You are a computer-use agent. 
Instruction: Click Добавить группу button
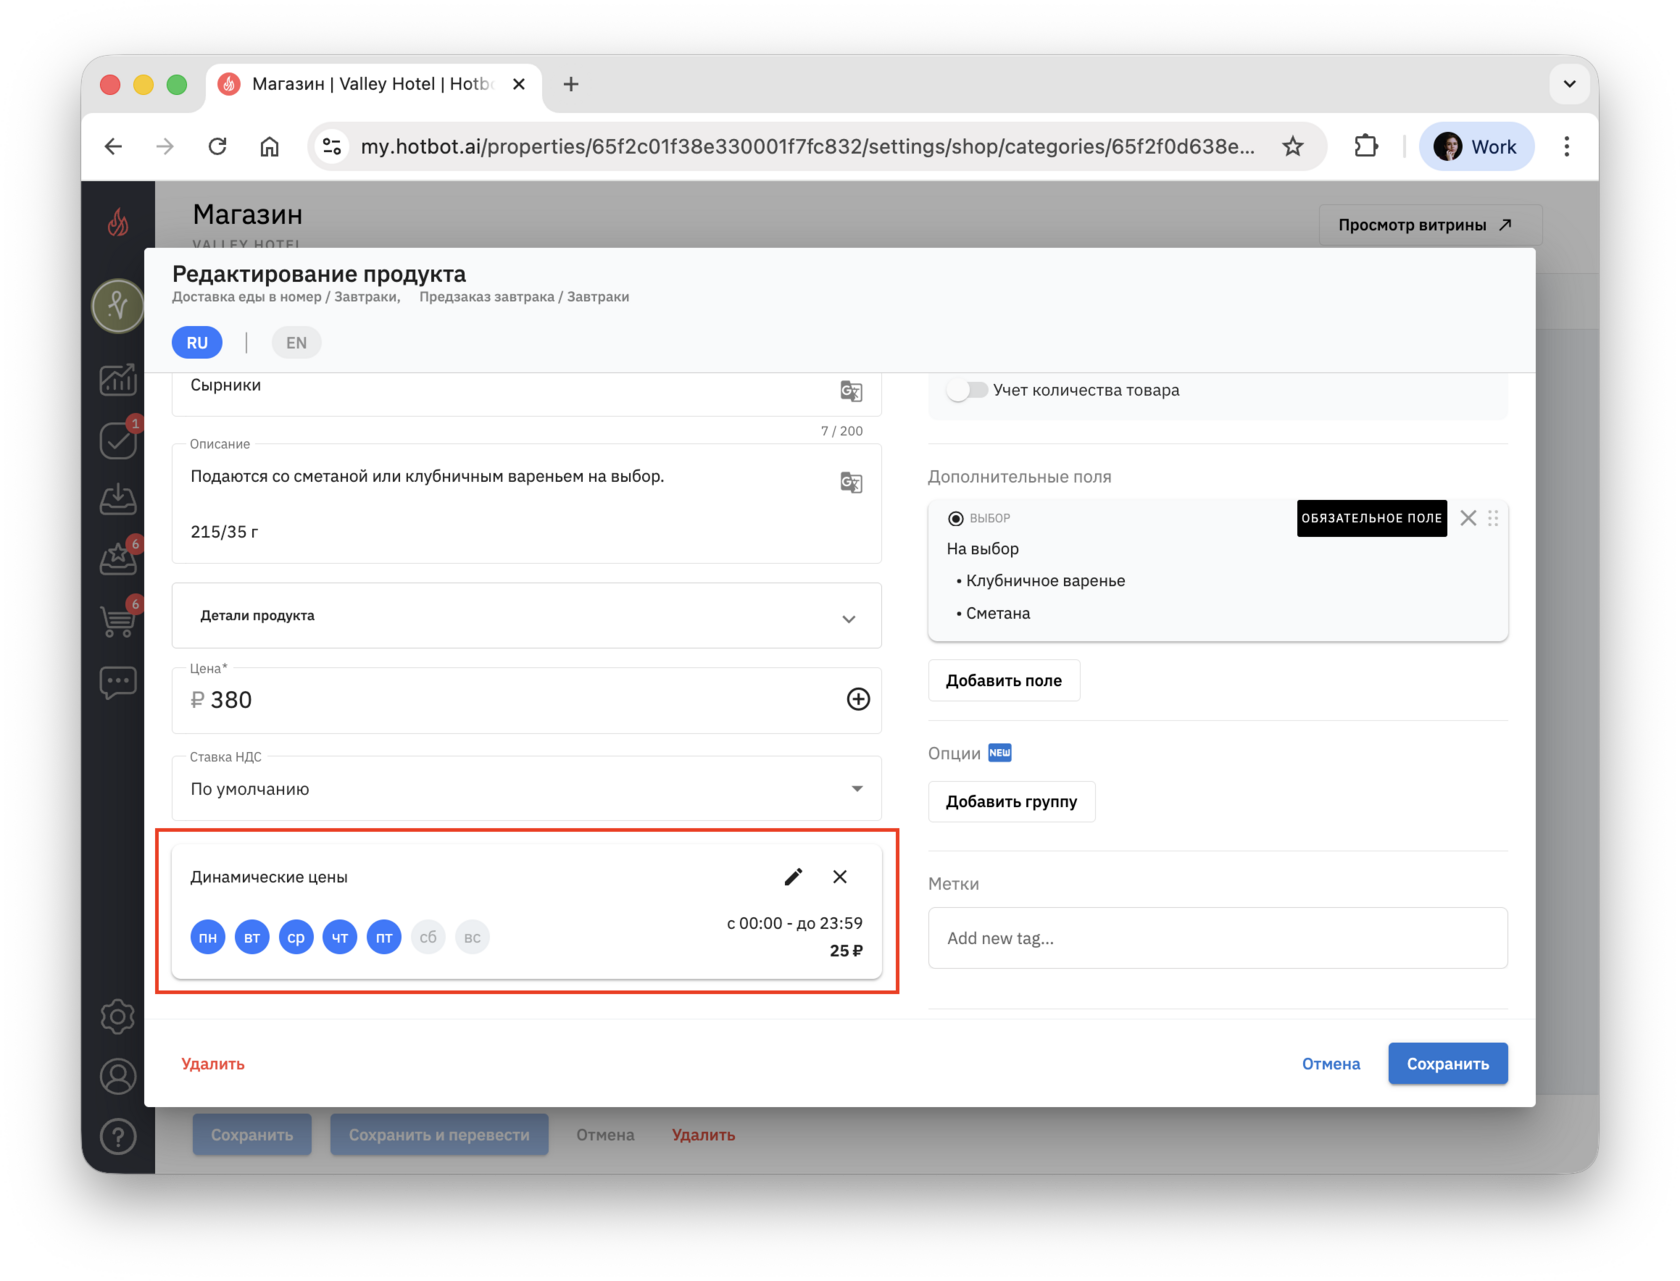(x=1012, y=802)
